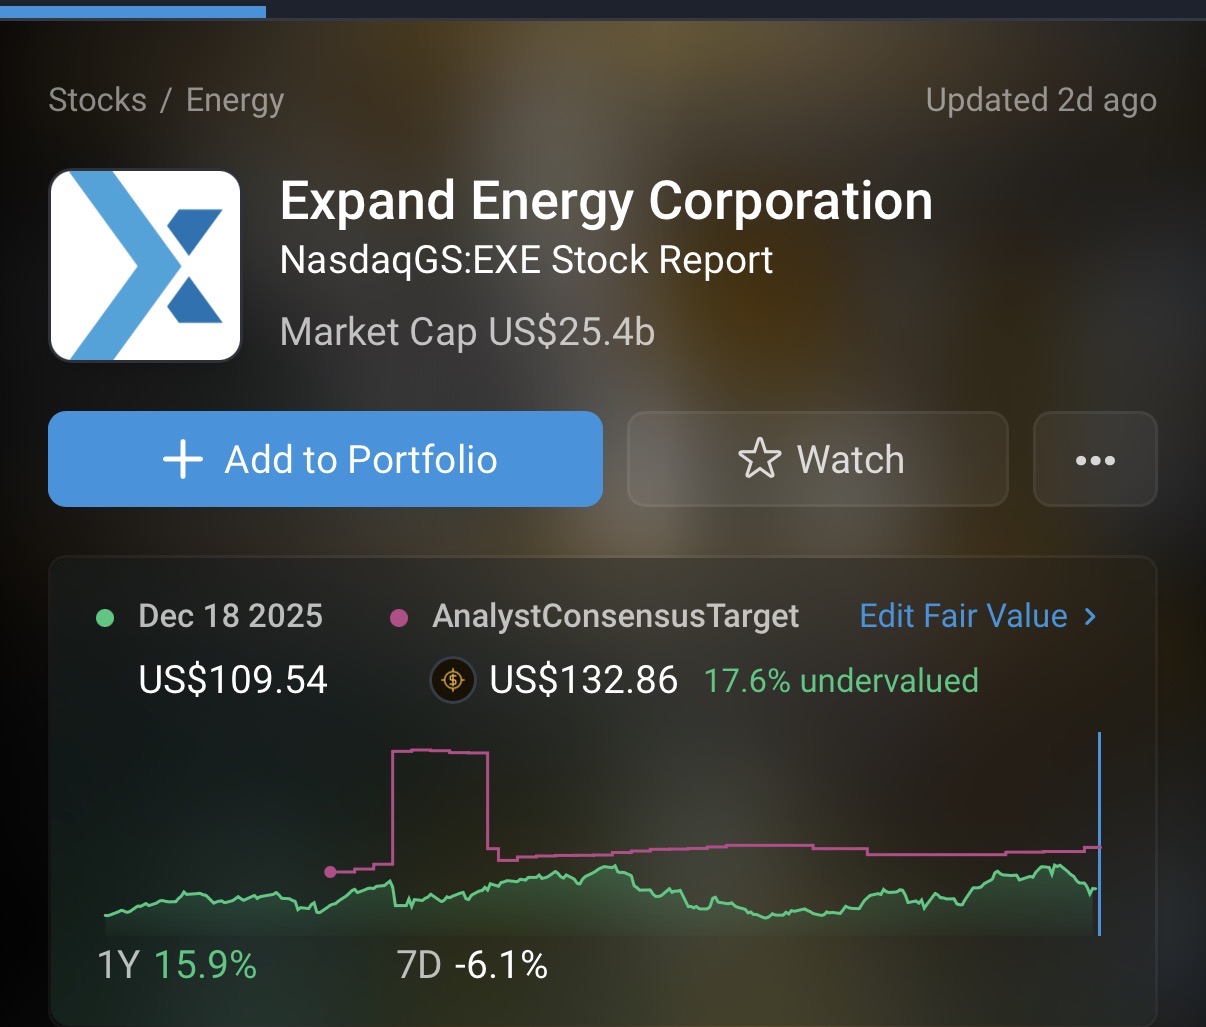This screenshot has width=1206, height=1027.
Task: Click the chevron next to Edit Fair Value
Action: pos(1090,617)
